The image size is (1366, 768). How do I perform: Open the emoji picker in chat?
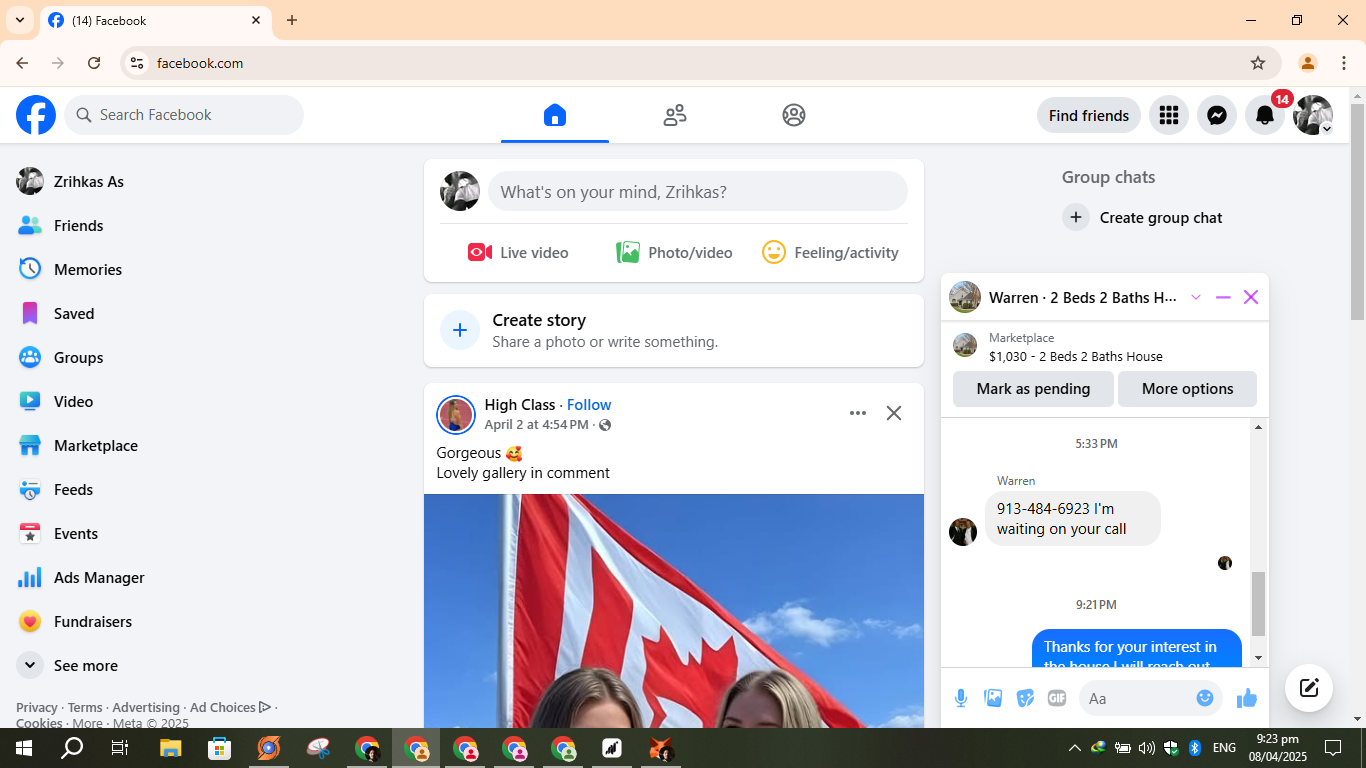click(1205, 698)
